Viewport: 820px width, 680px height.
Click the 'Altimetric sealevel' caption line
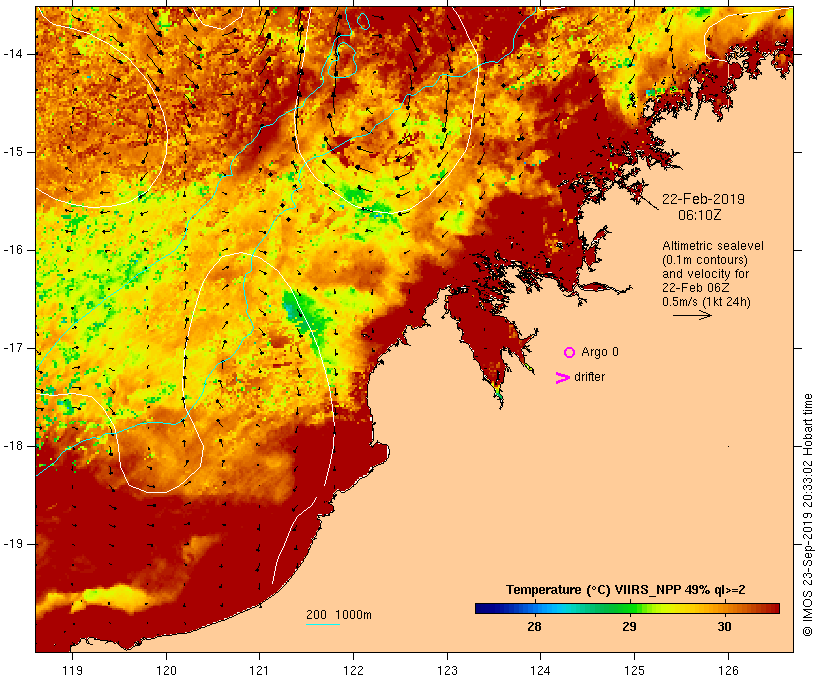[x=713, y=246]
